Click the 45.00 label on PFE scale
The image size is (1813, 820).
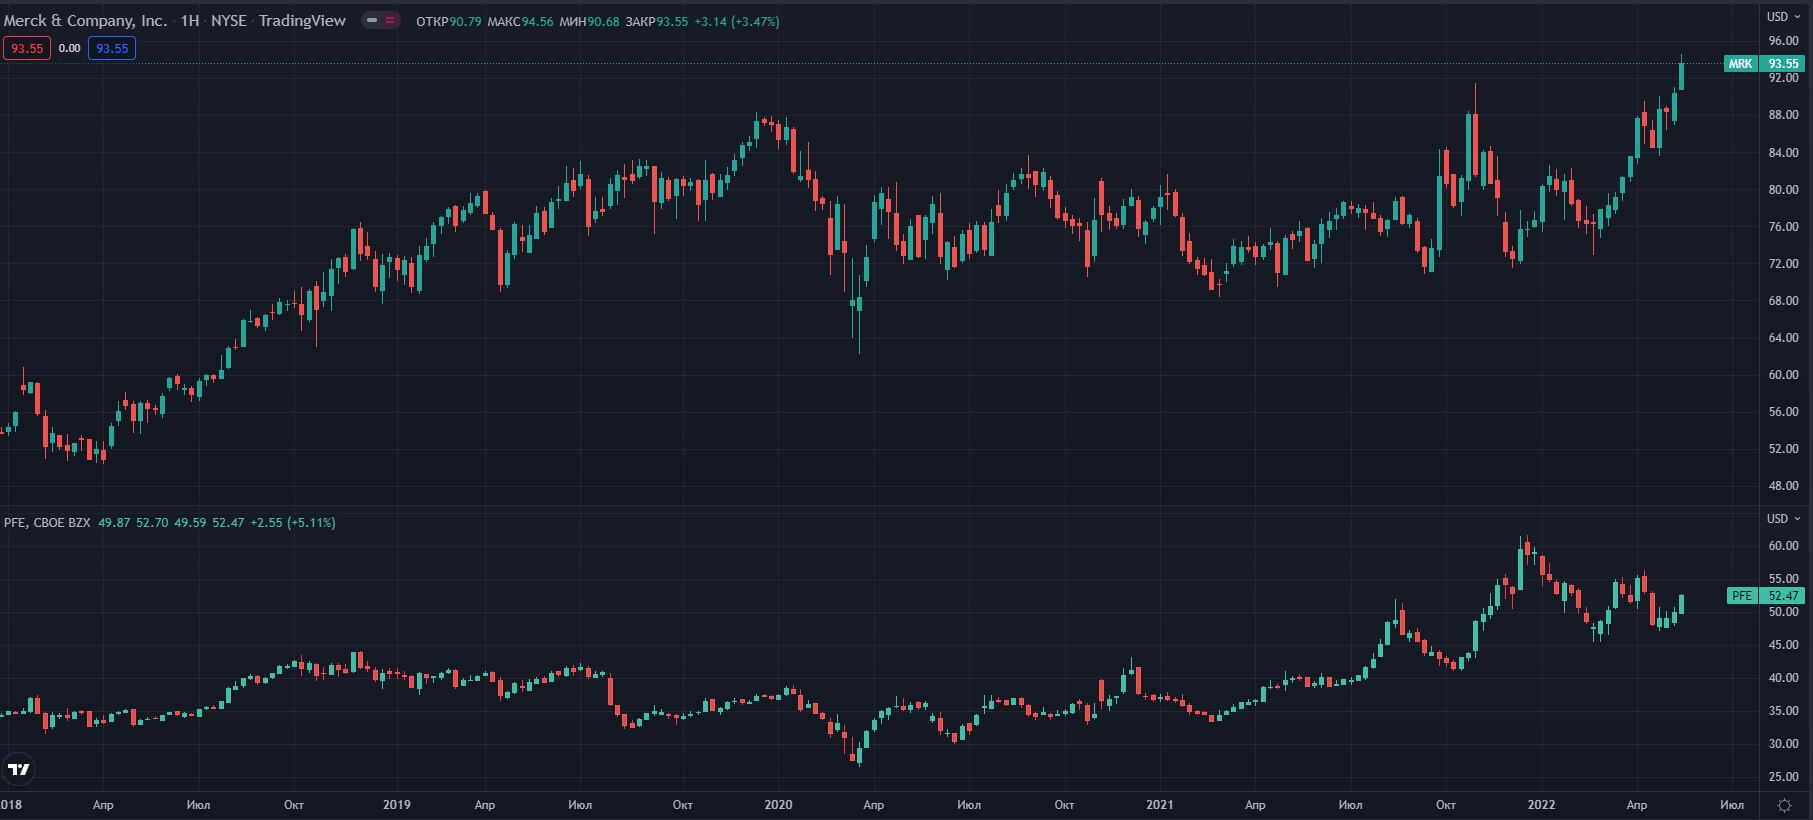1783,645
